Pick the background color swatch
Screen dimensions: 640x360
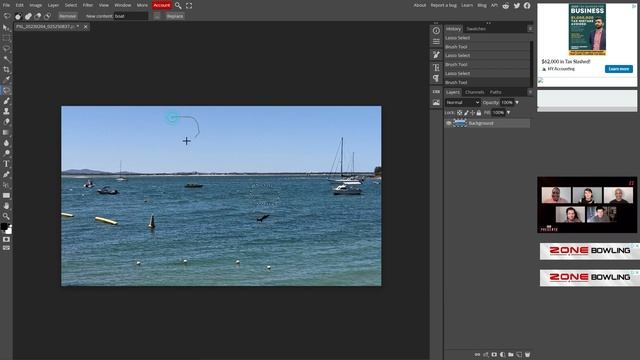9,231
